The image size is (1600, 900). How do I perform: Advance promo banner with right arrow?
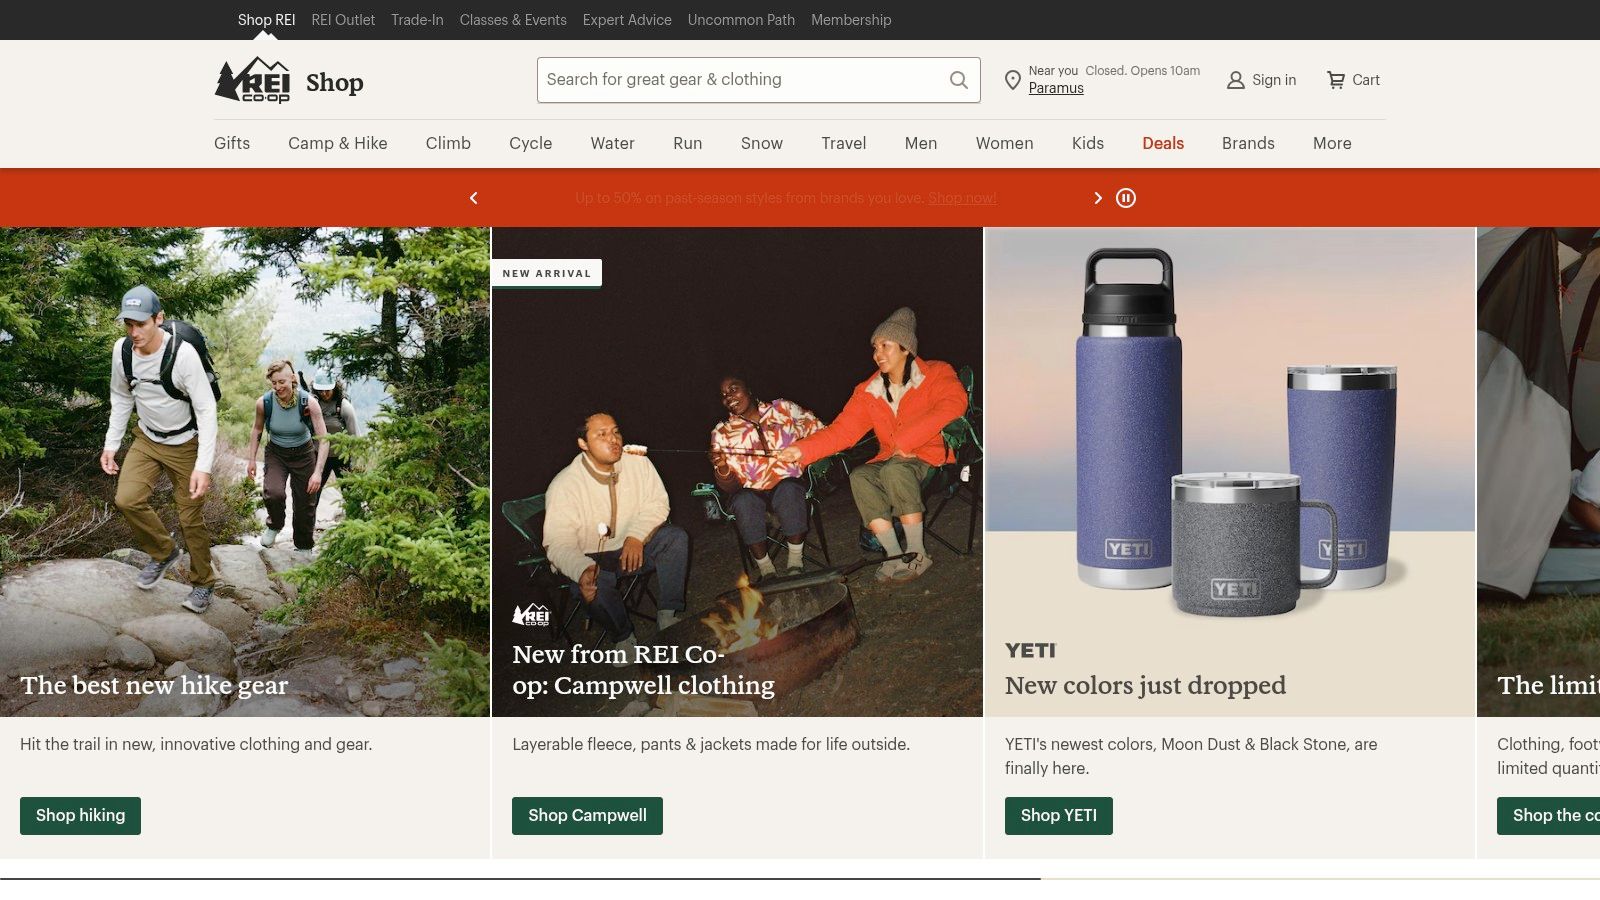1097,198
